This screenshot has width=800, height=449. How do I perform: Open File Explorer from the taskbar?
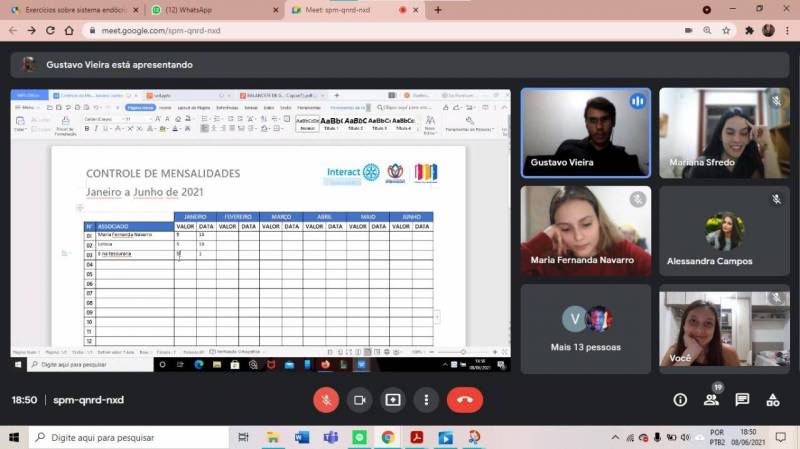click(x=273, y=437)
